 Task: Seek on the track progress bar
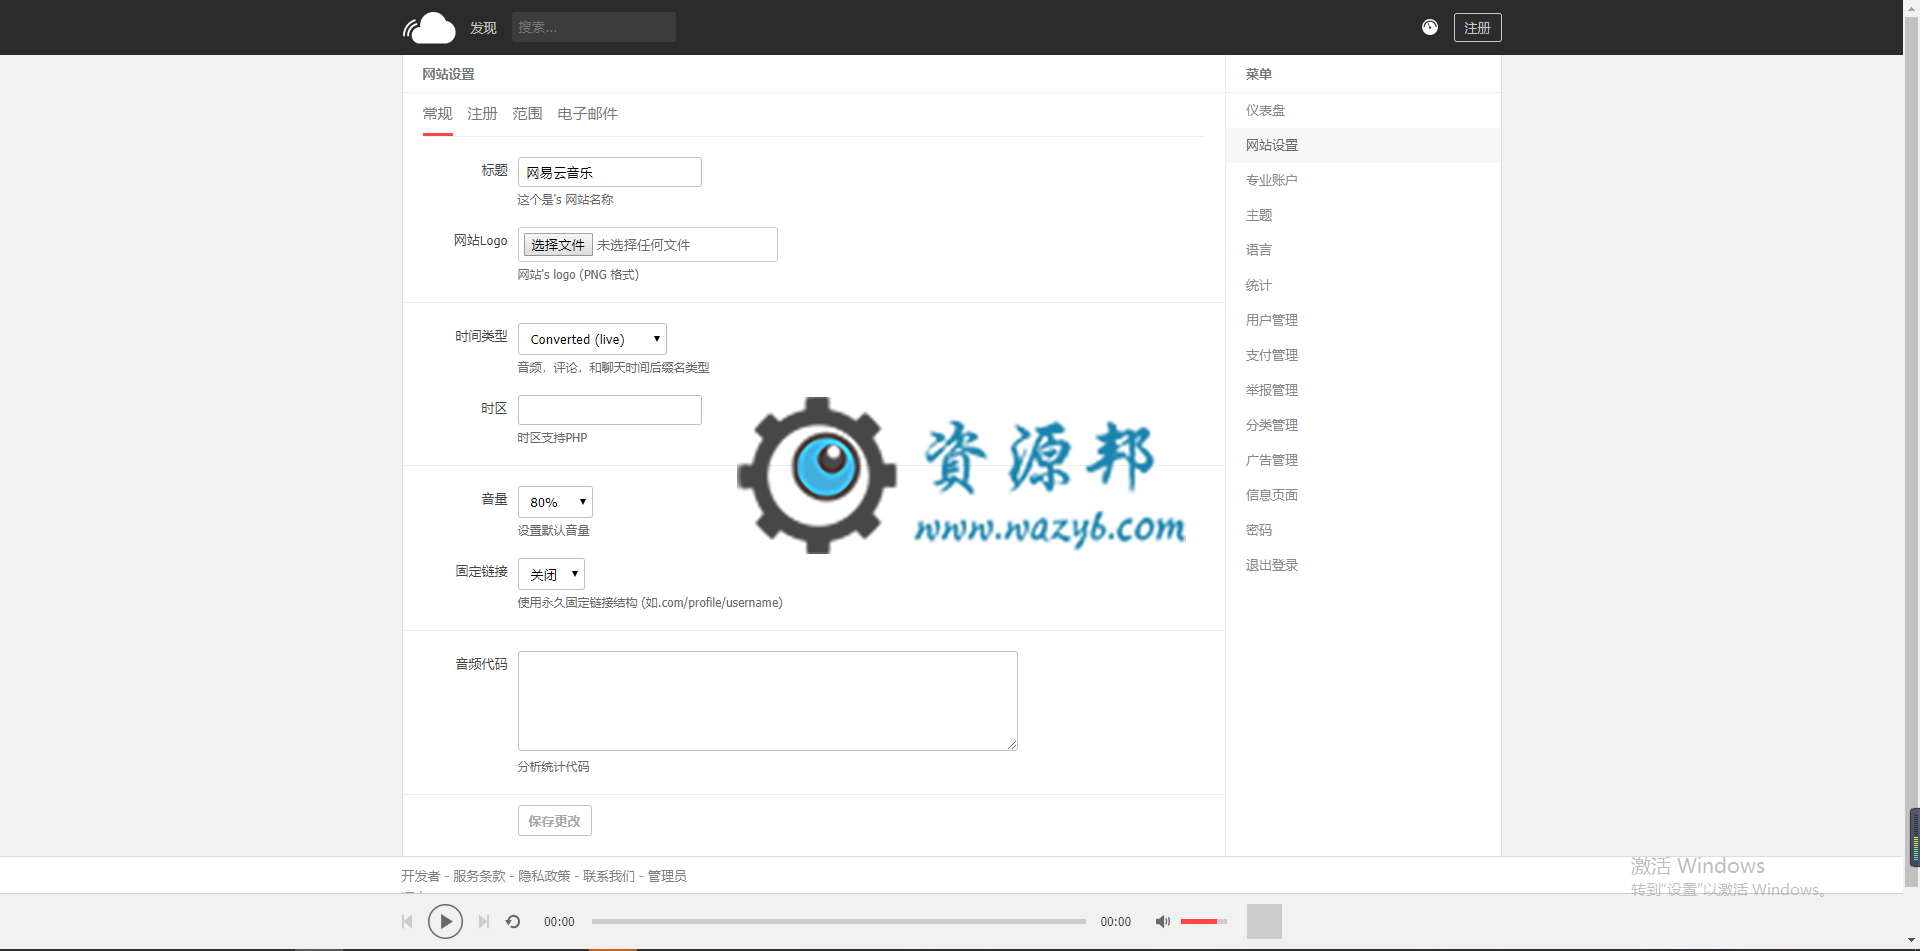[838, 921]
